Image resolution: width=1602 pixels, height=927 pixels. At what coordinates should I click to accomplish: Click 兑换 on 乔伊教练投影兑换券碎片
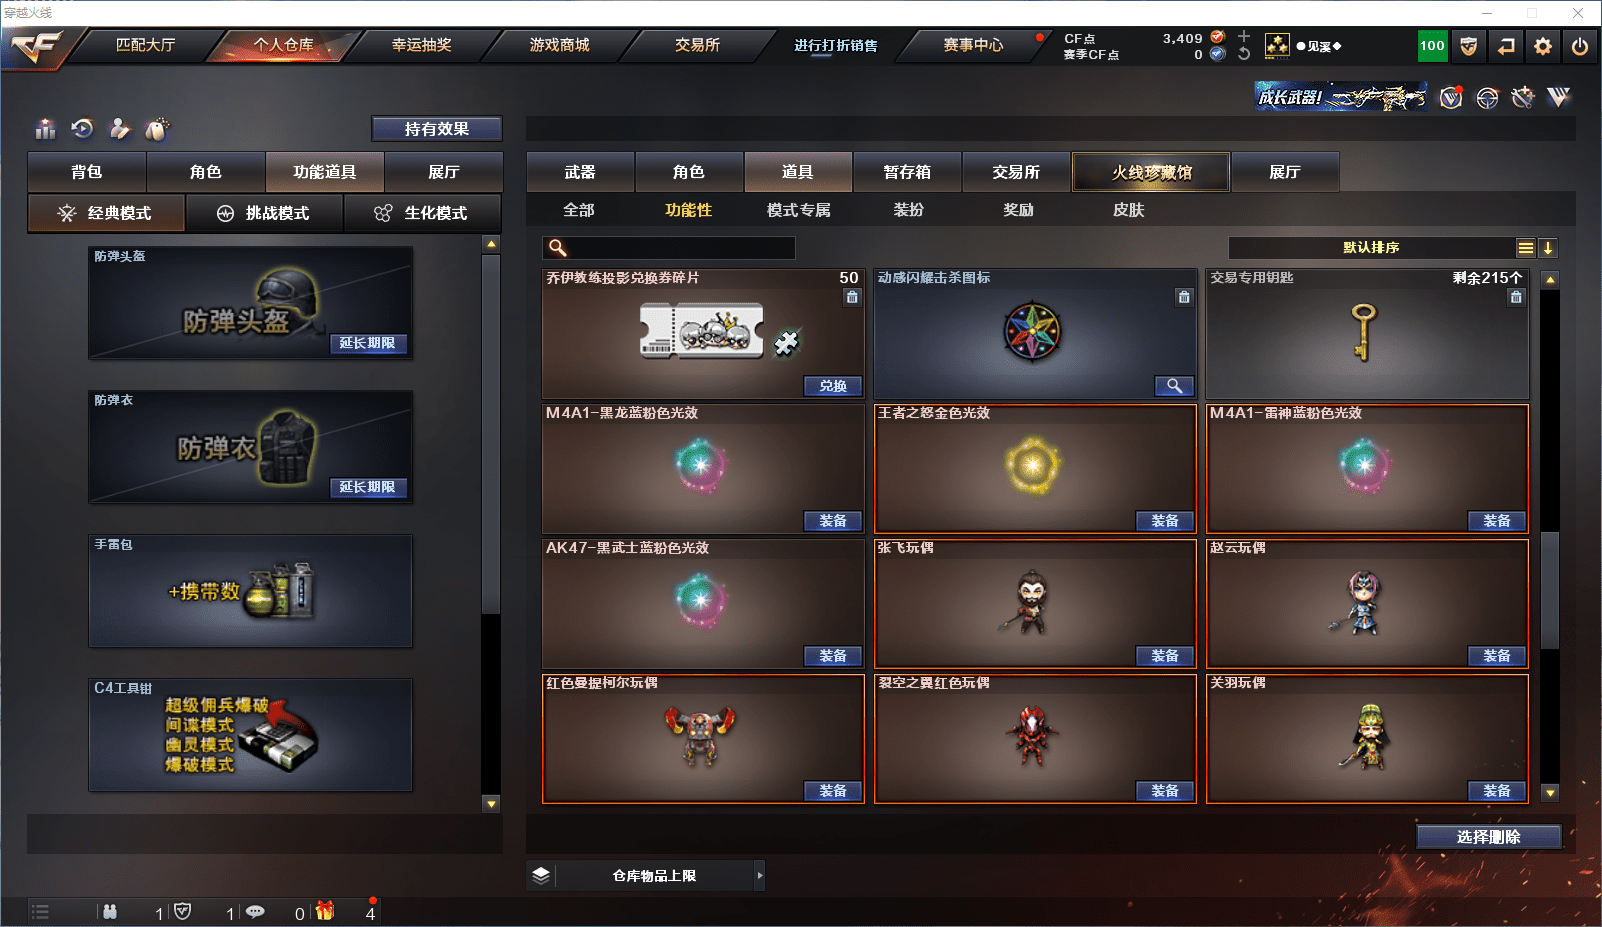click(x=833, y=386)
